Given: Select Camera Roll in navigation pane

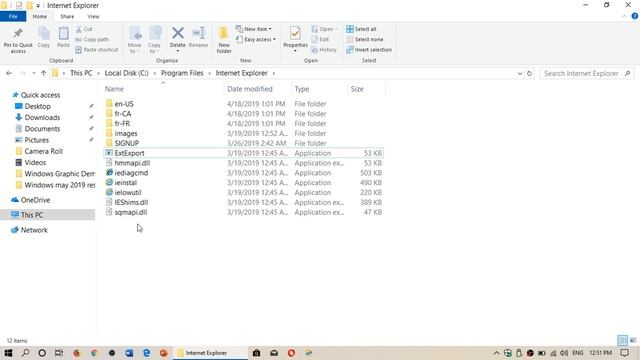Looking at the screenshot, I should point(43,151).
